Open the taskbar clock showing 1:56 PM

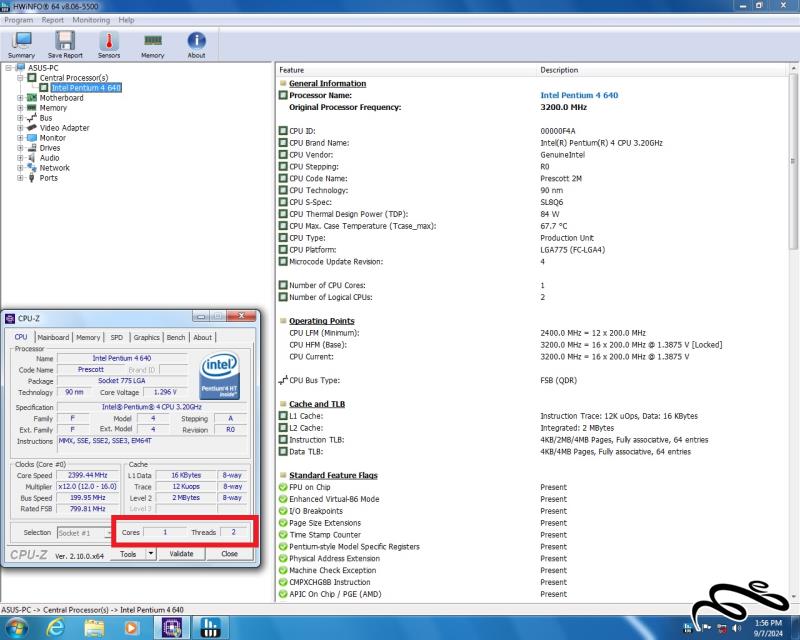tap(768, 628)
